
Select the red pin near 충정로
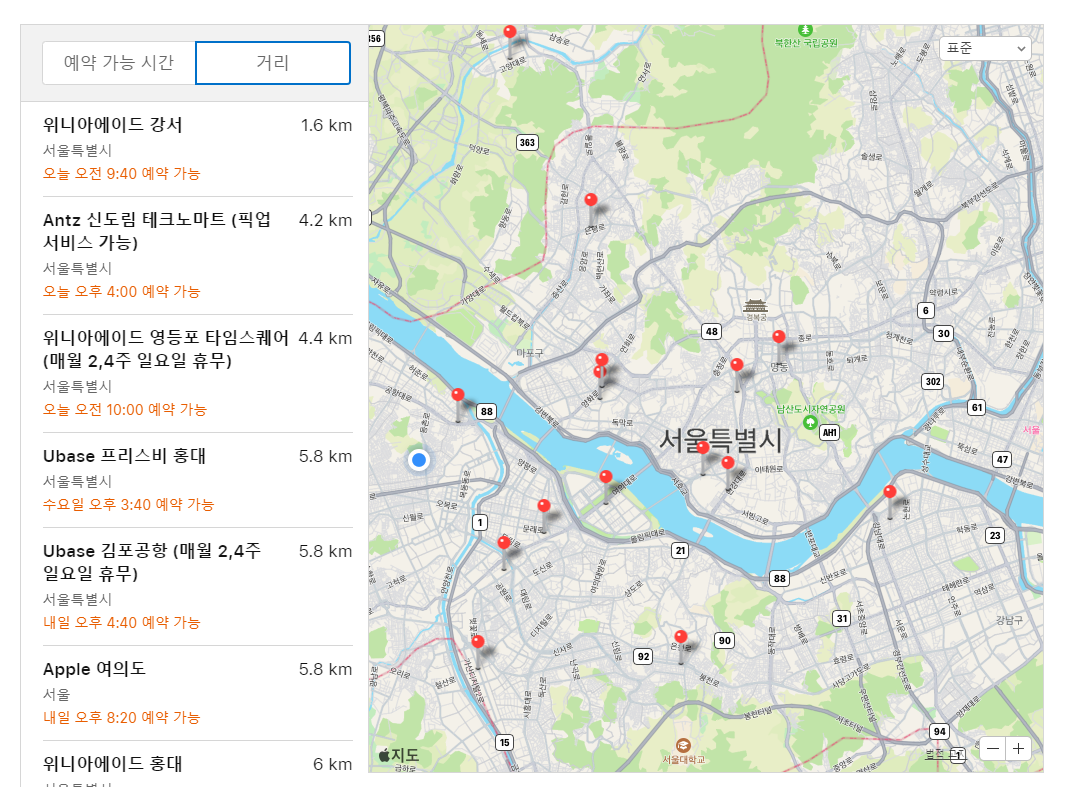point(737,365)
